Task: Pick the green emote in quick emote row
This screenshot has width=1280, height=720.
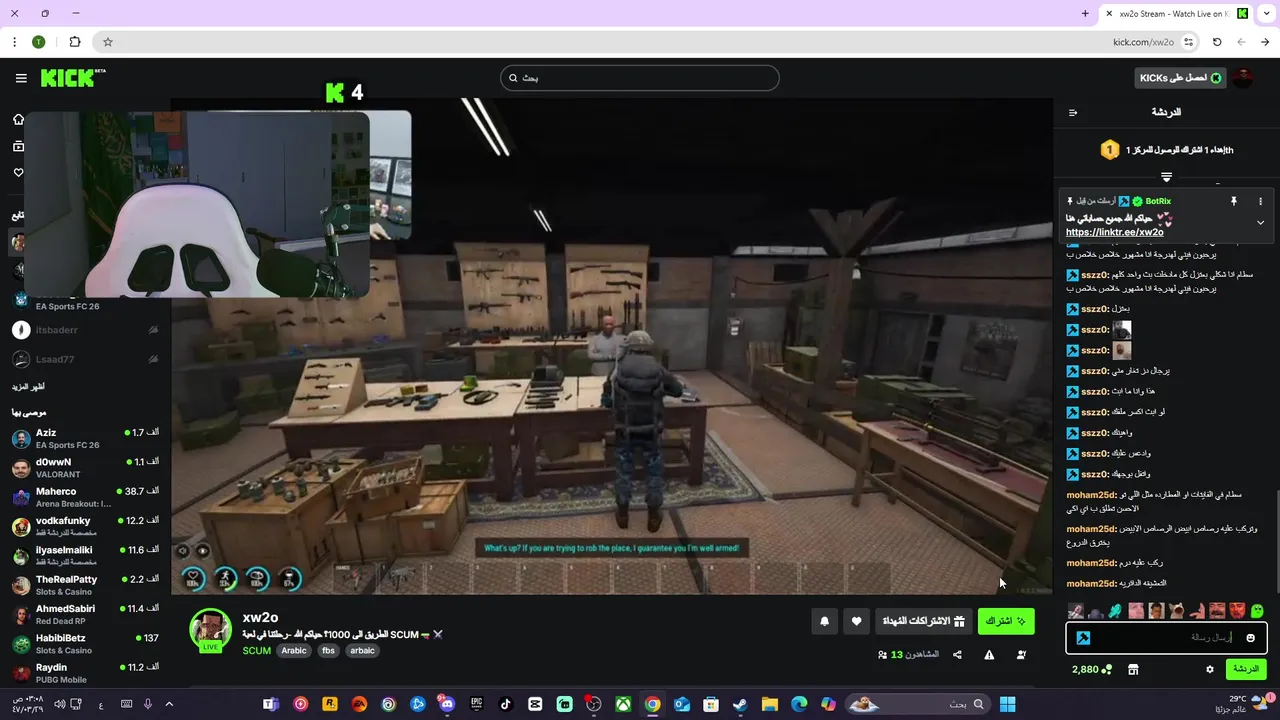Action: [x=1258, y=610]
